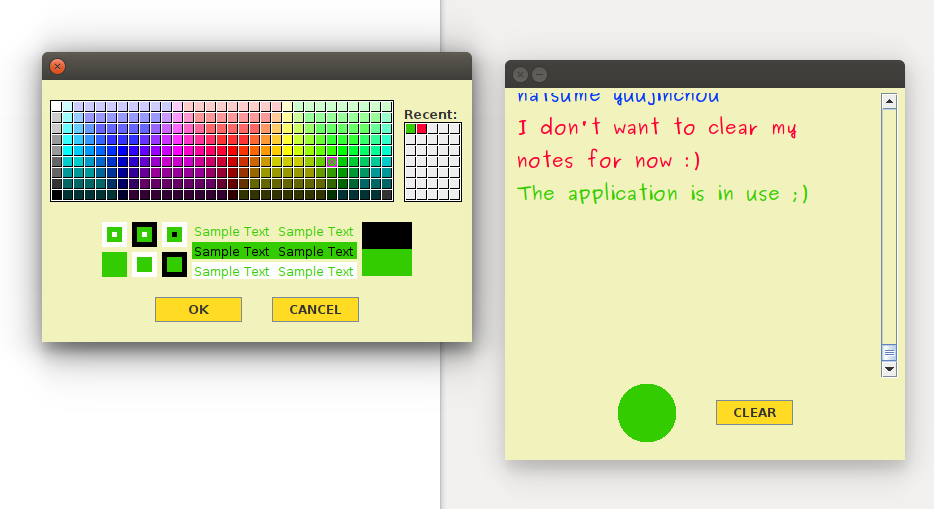
Task: Choose the green swatch under Recent
Action: tap(410, 129)
